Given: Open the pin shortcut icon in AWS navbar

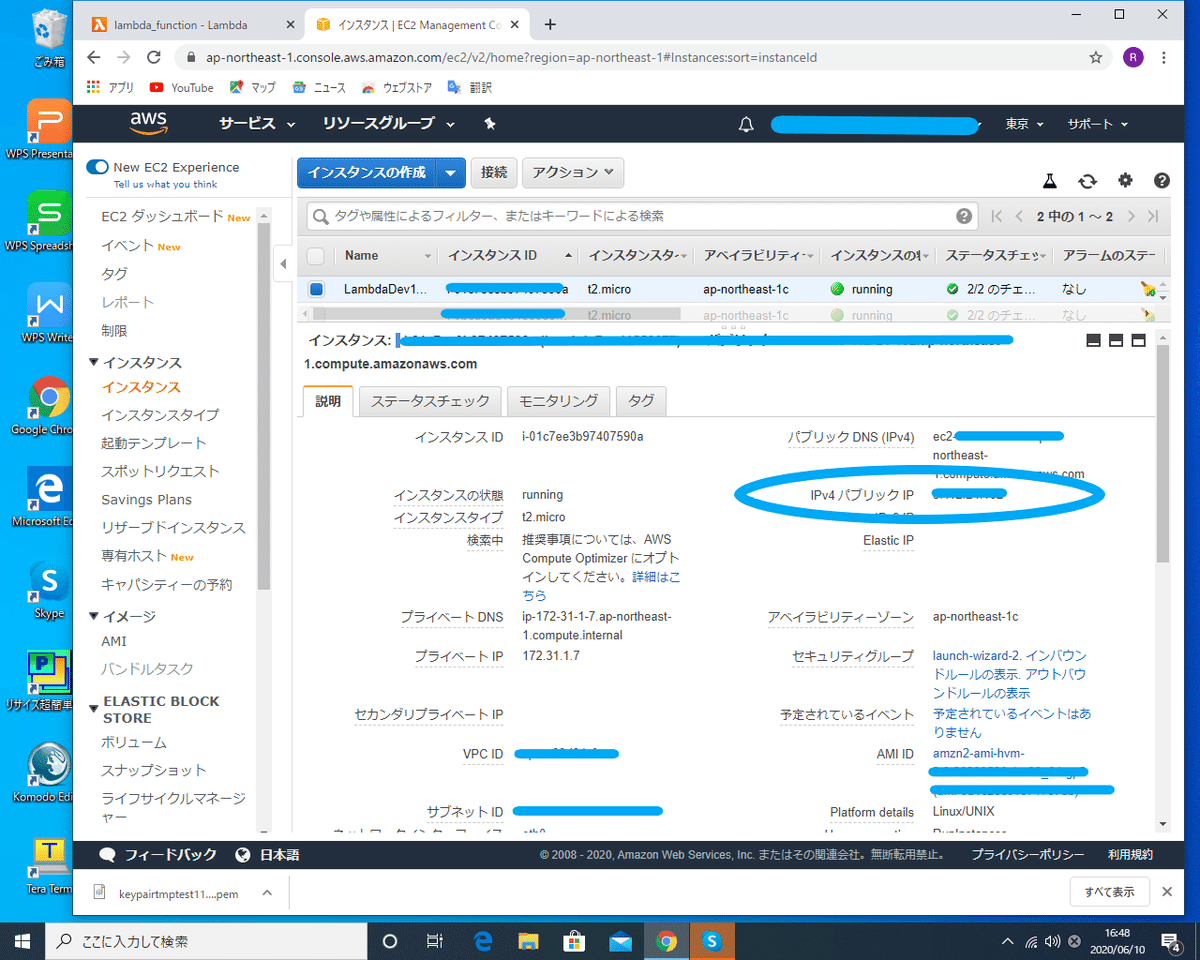Looking at the screenshot, I should point(489,124).
